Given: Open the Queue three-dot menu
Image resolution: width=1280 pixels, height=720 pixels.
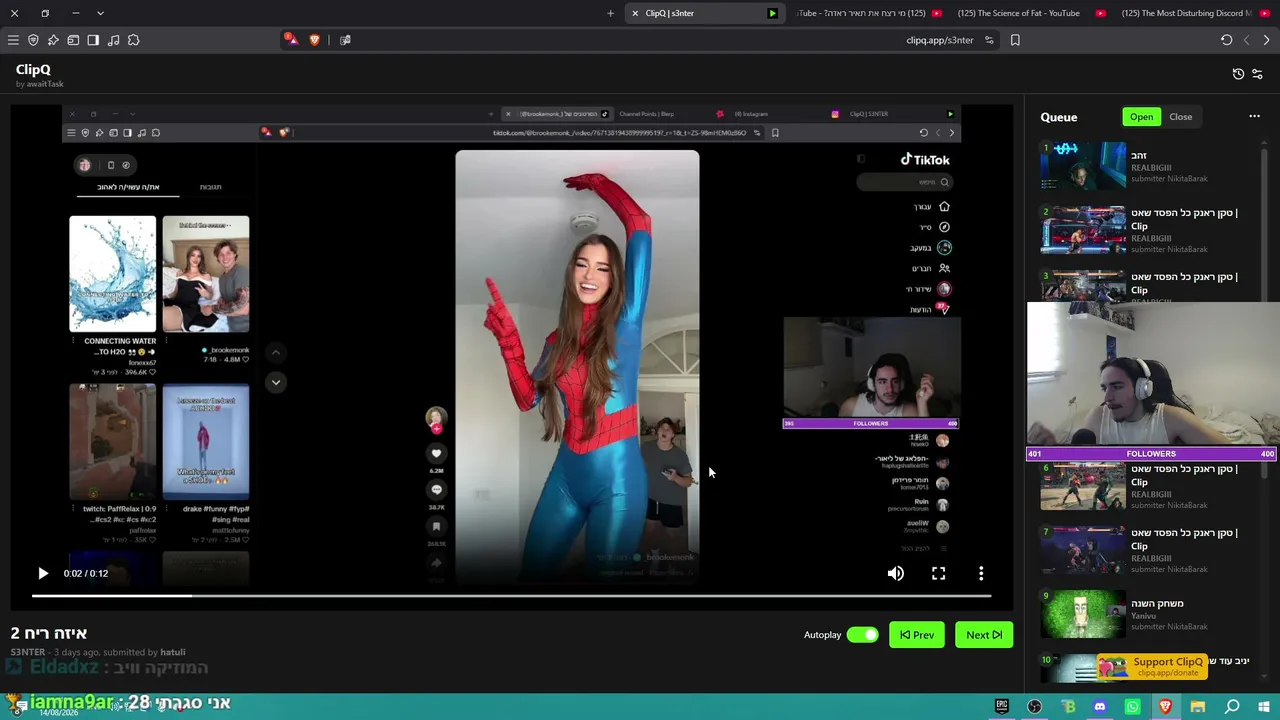Looking at the screenshot, I should [1254, 117].
